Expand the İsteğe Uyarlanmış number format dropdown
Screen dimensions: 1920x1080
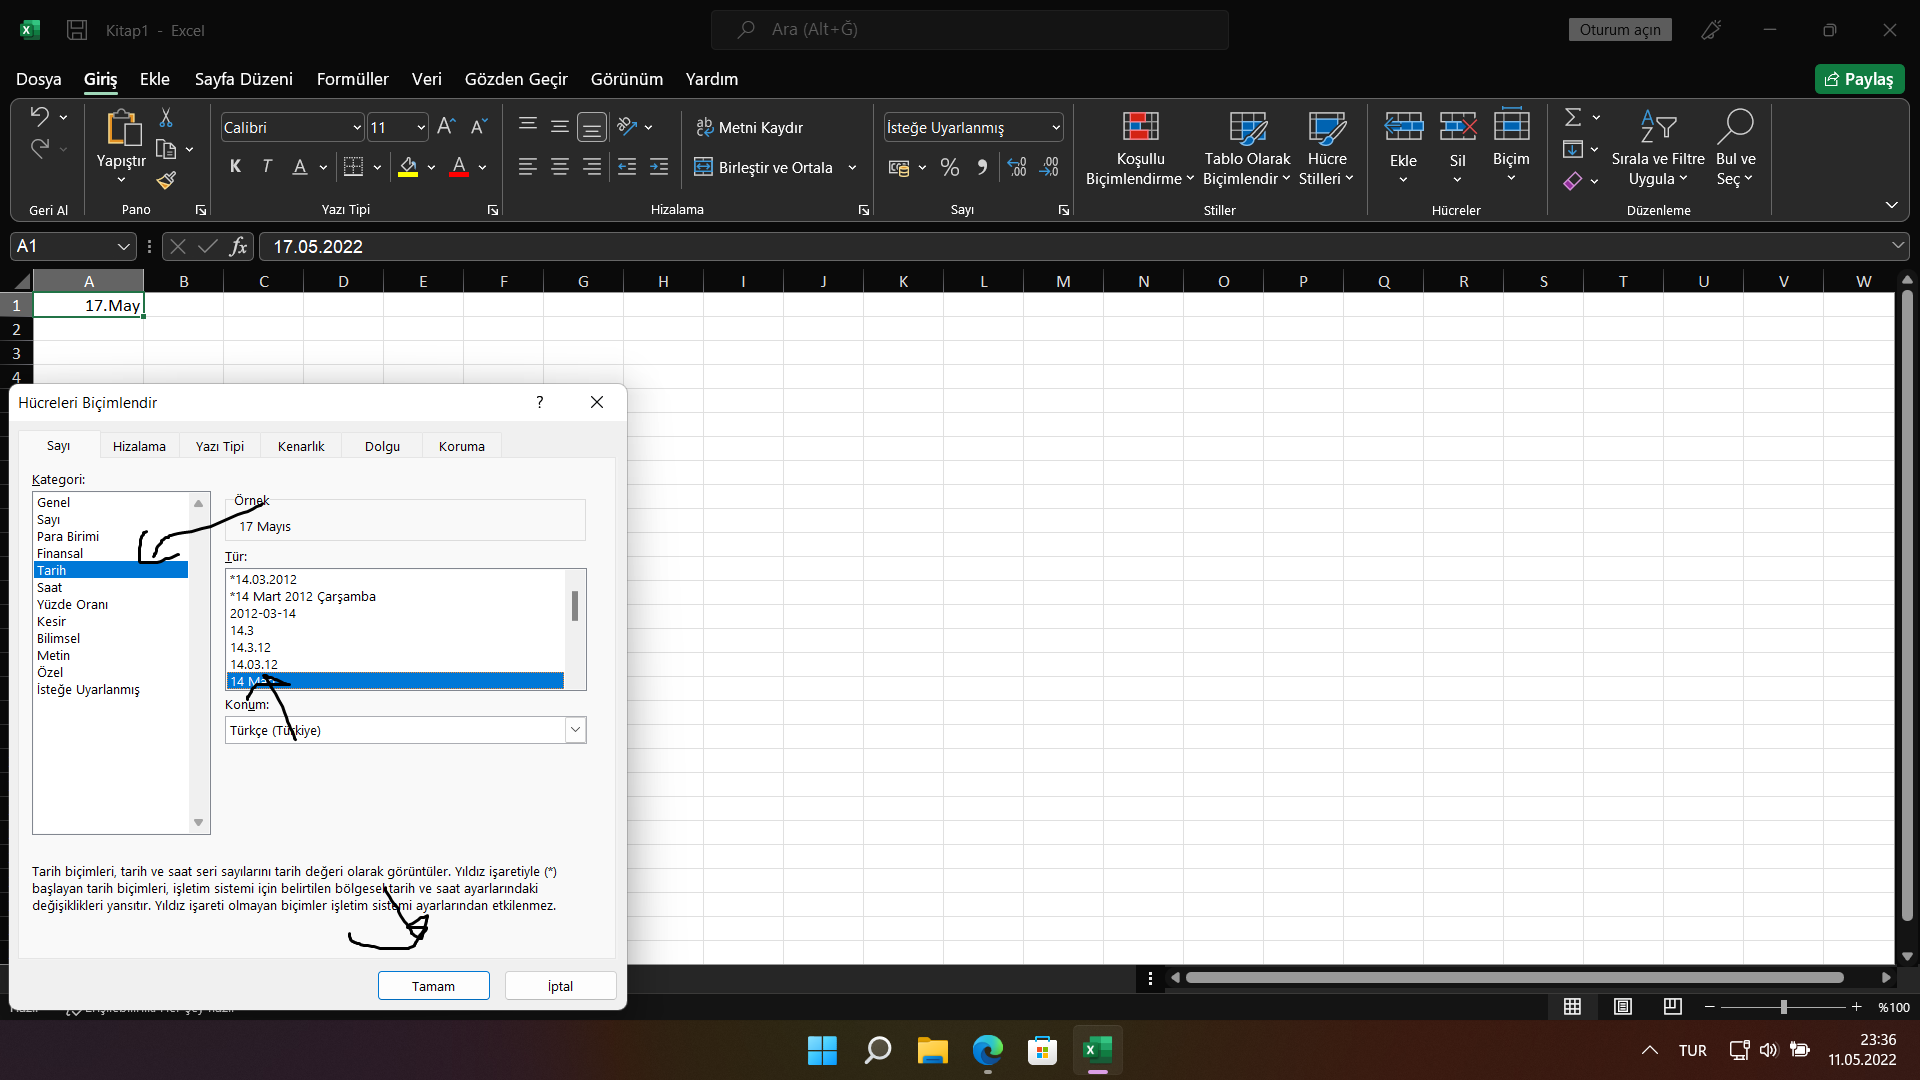point(1056,128)
